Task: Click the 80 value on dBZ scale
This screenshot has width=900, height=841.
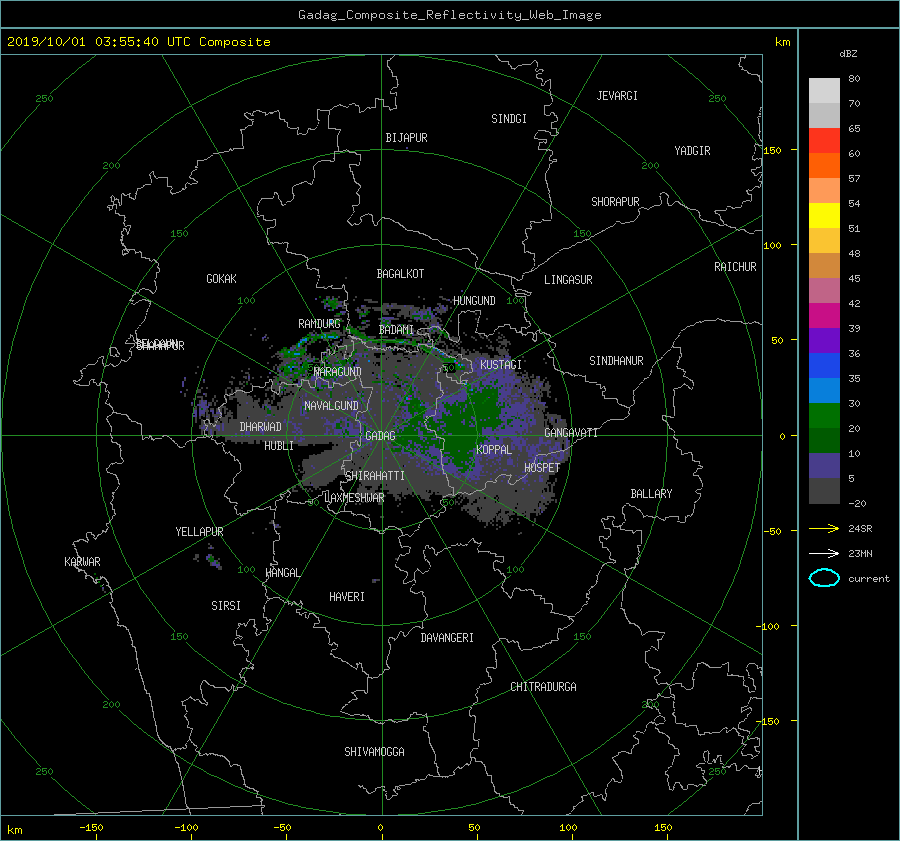Action: click(854, 79)
